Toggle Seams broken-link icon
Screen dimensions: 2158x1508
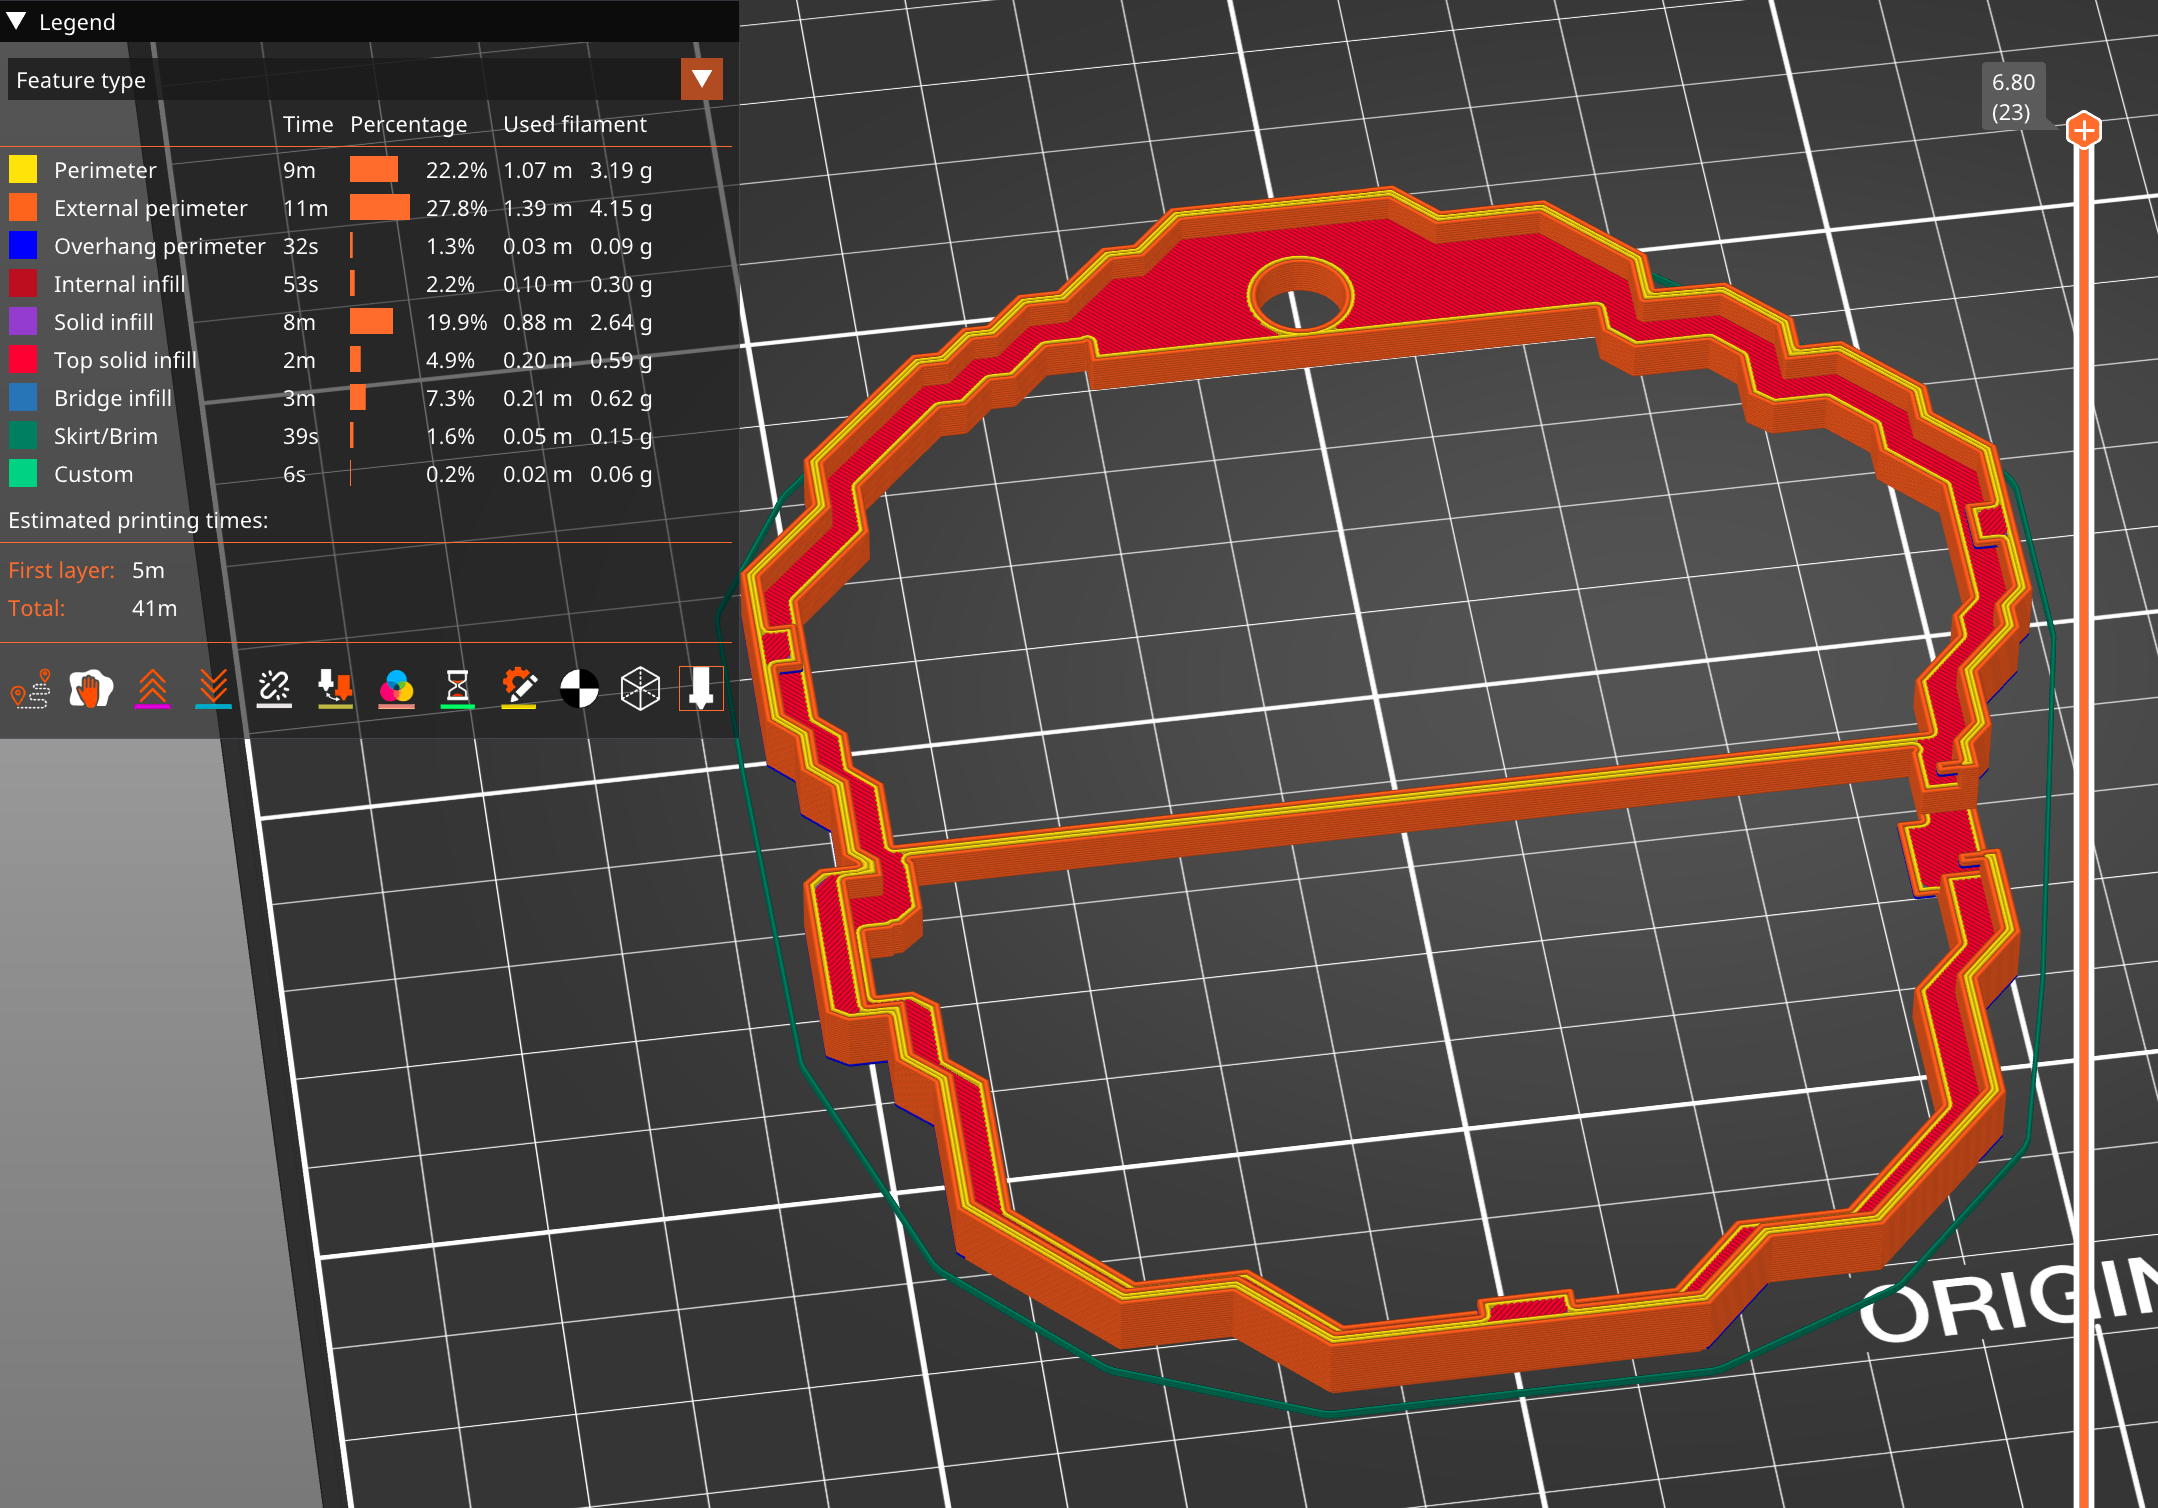coord(274,689)
